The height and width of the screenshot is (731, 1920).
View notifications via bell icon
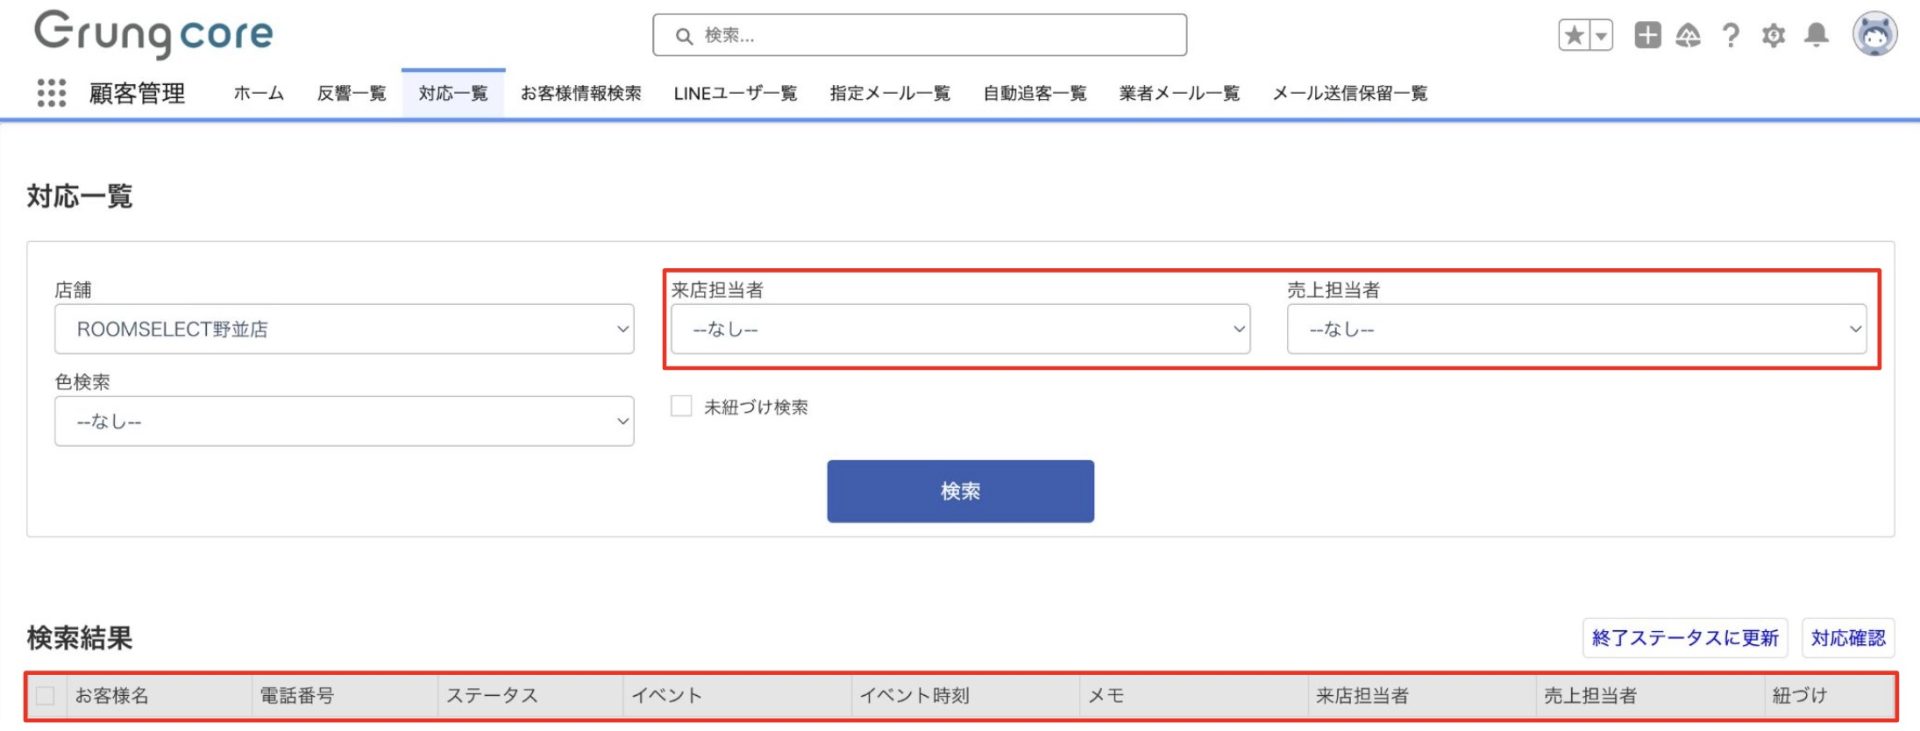pos(1816,36)
